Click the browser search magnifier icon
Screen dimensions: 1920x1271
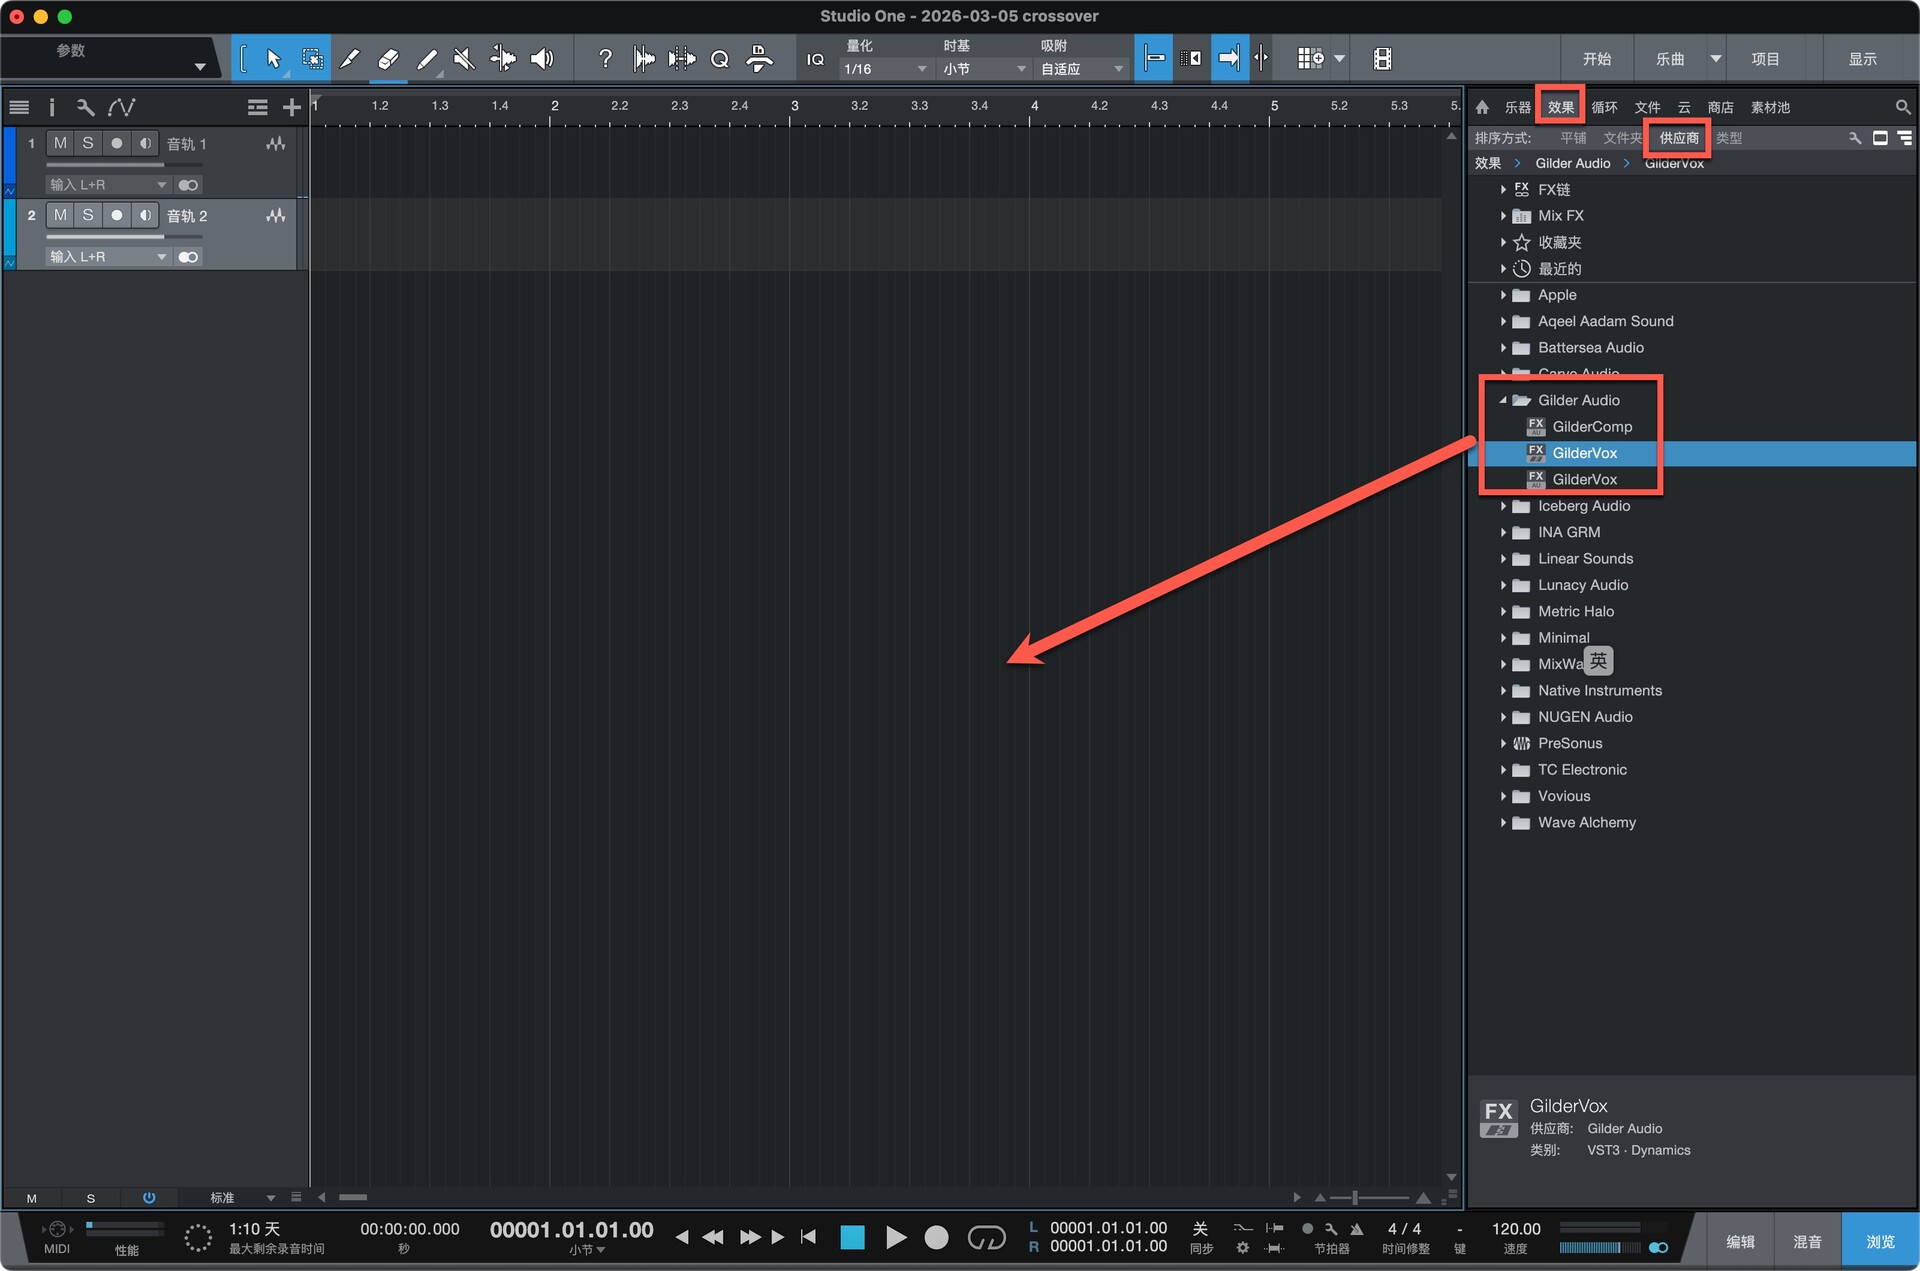pyautogui.click(x=1902, y=107)
